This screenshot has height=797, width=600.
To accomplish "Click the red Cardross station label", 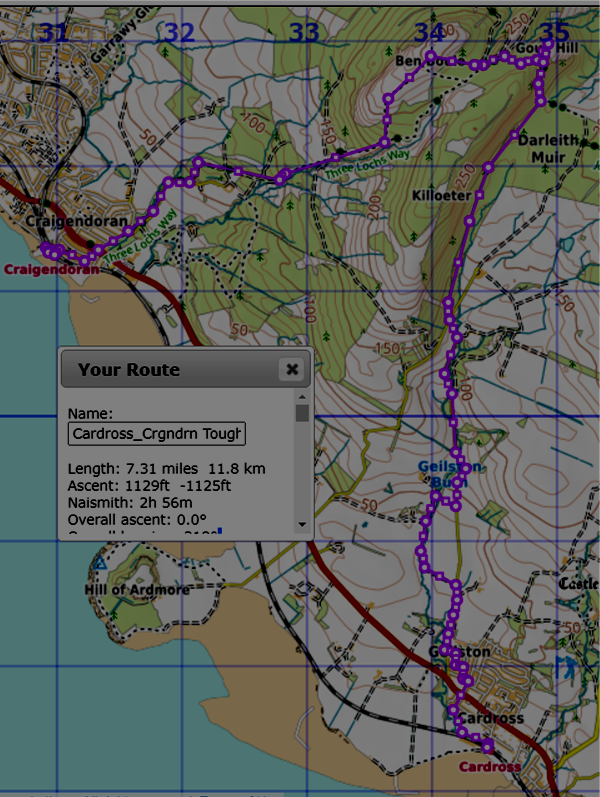I will [x=489, y=767].
